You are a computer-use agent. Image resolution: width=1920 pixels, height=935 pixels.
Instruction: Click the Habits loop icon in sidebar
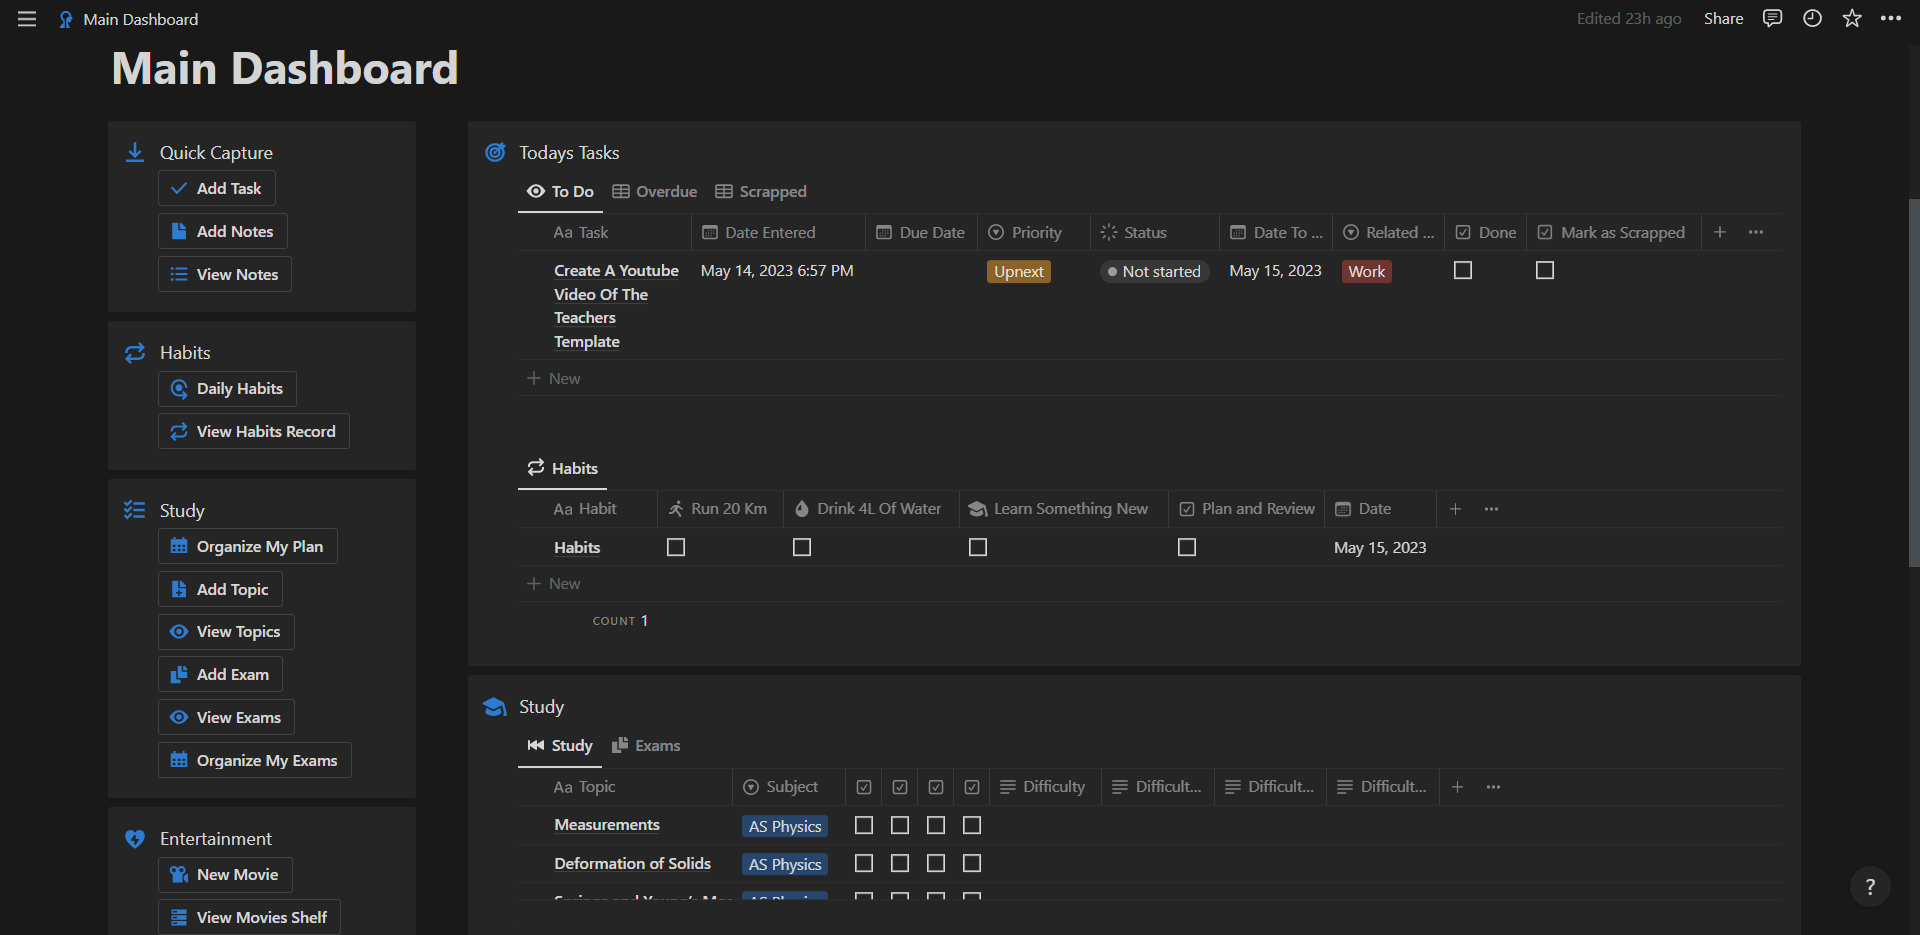(x=135, y=353)
